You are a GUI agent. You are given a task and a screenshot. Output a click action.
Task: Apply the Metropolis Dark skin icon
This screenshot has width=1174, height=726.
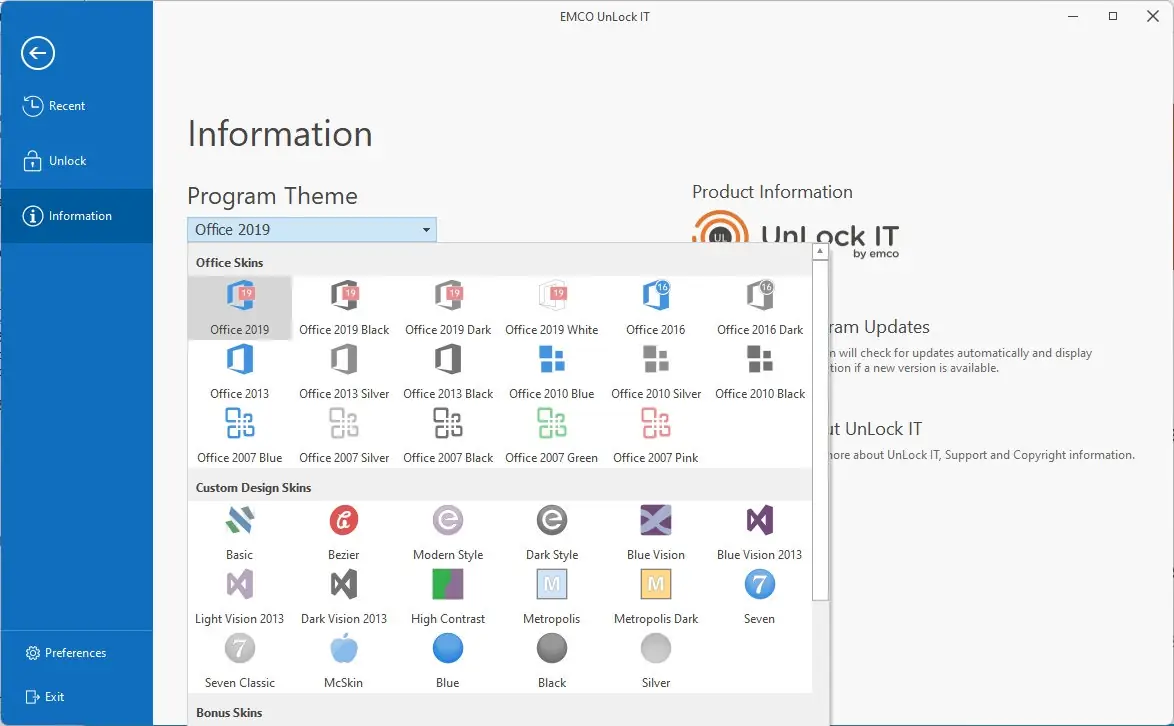656,585
